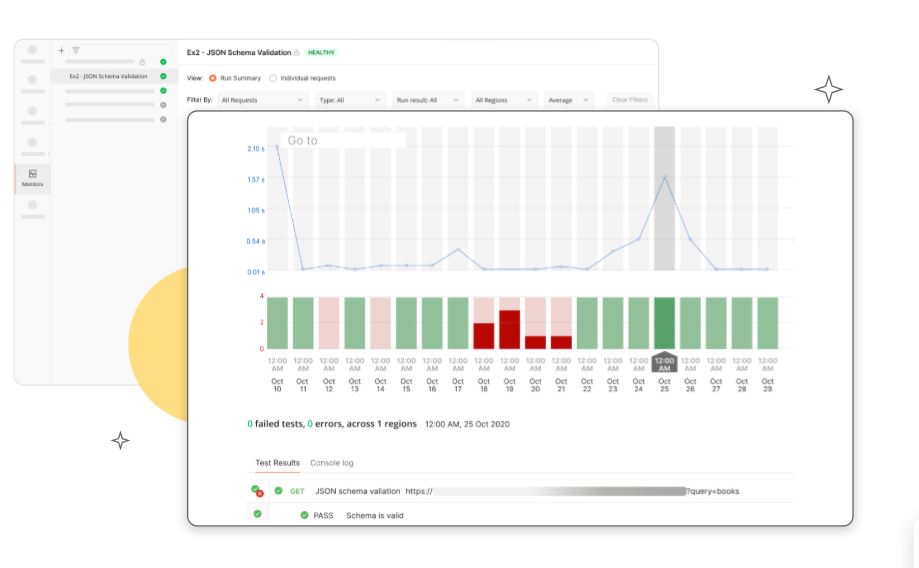919x568 pixels.
Task: Click the Oct 19 red failed-tests bar
Action: point(509,329)
